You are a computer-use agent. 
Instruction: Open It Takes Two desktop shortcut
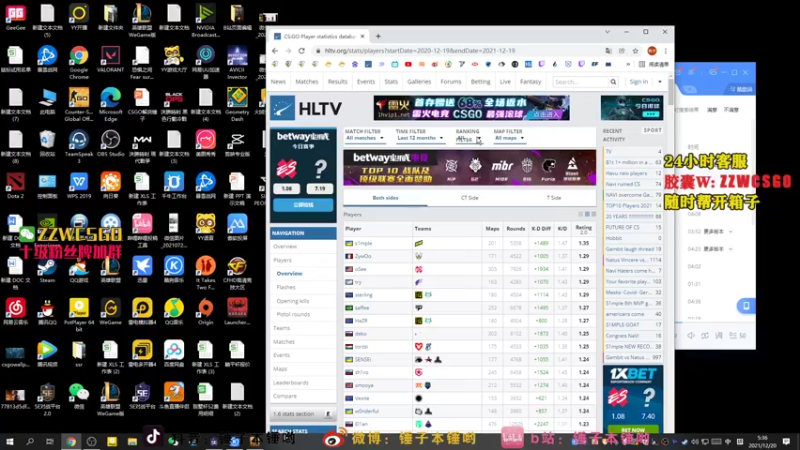205,272
